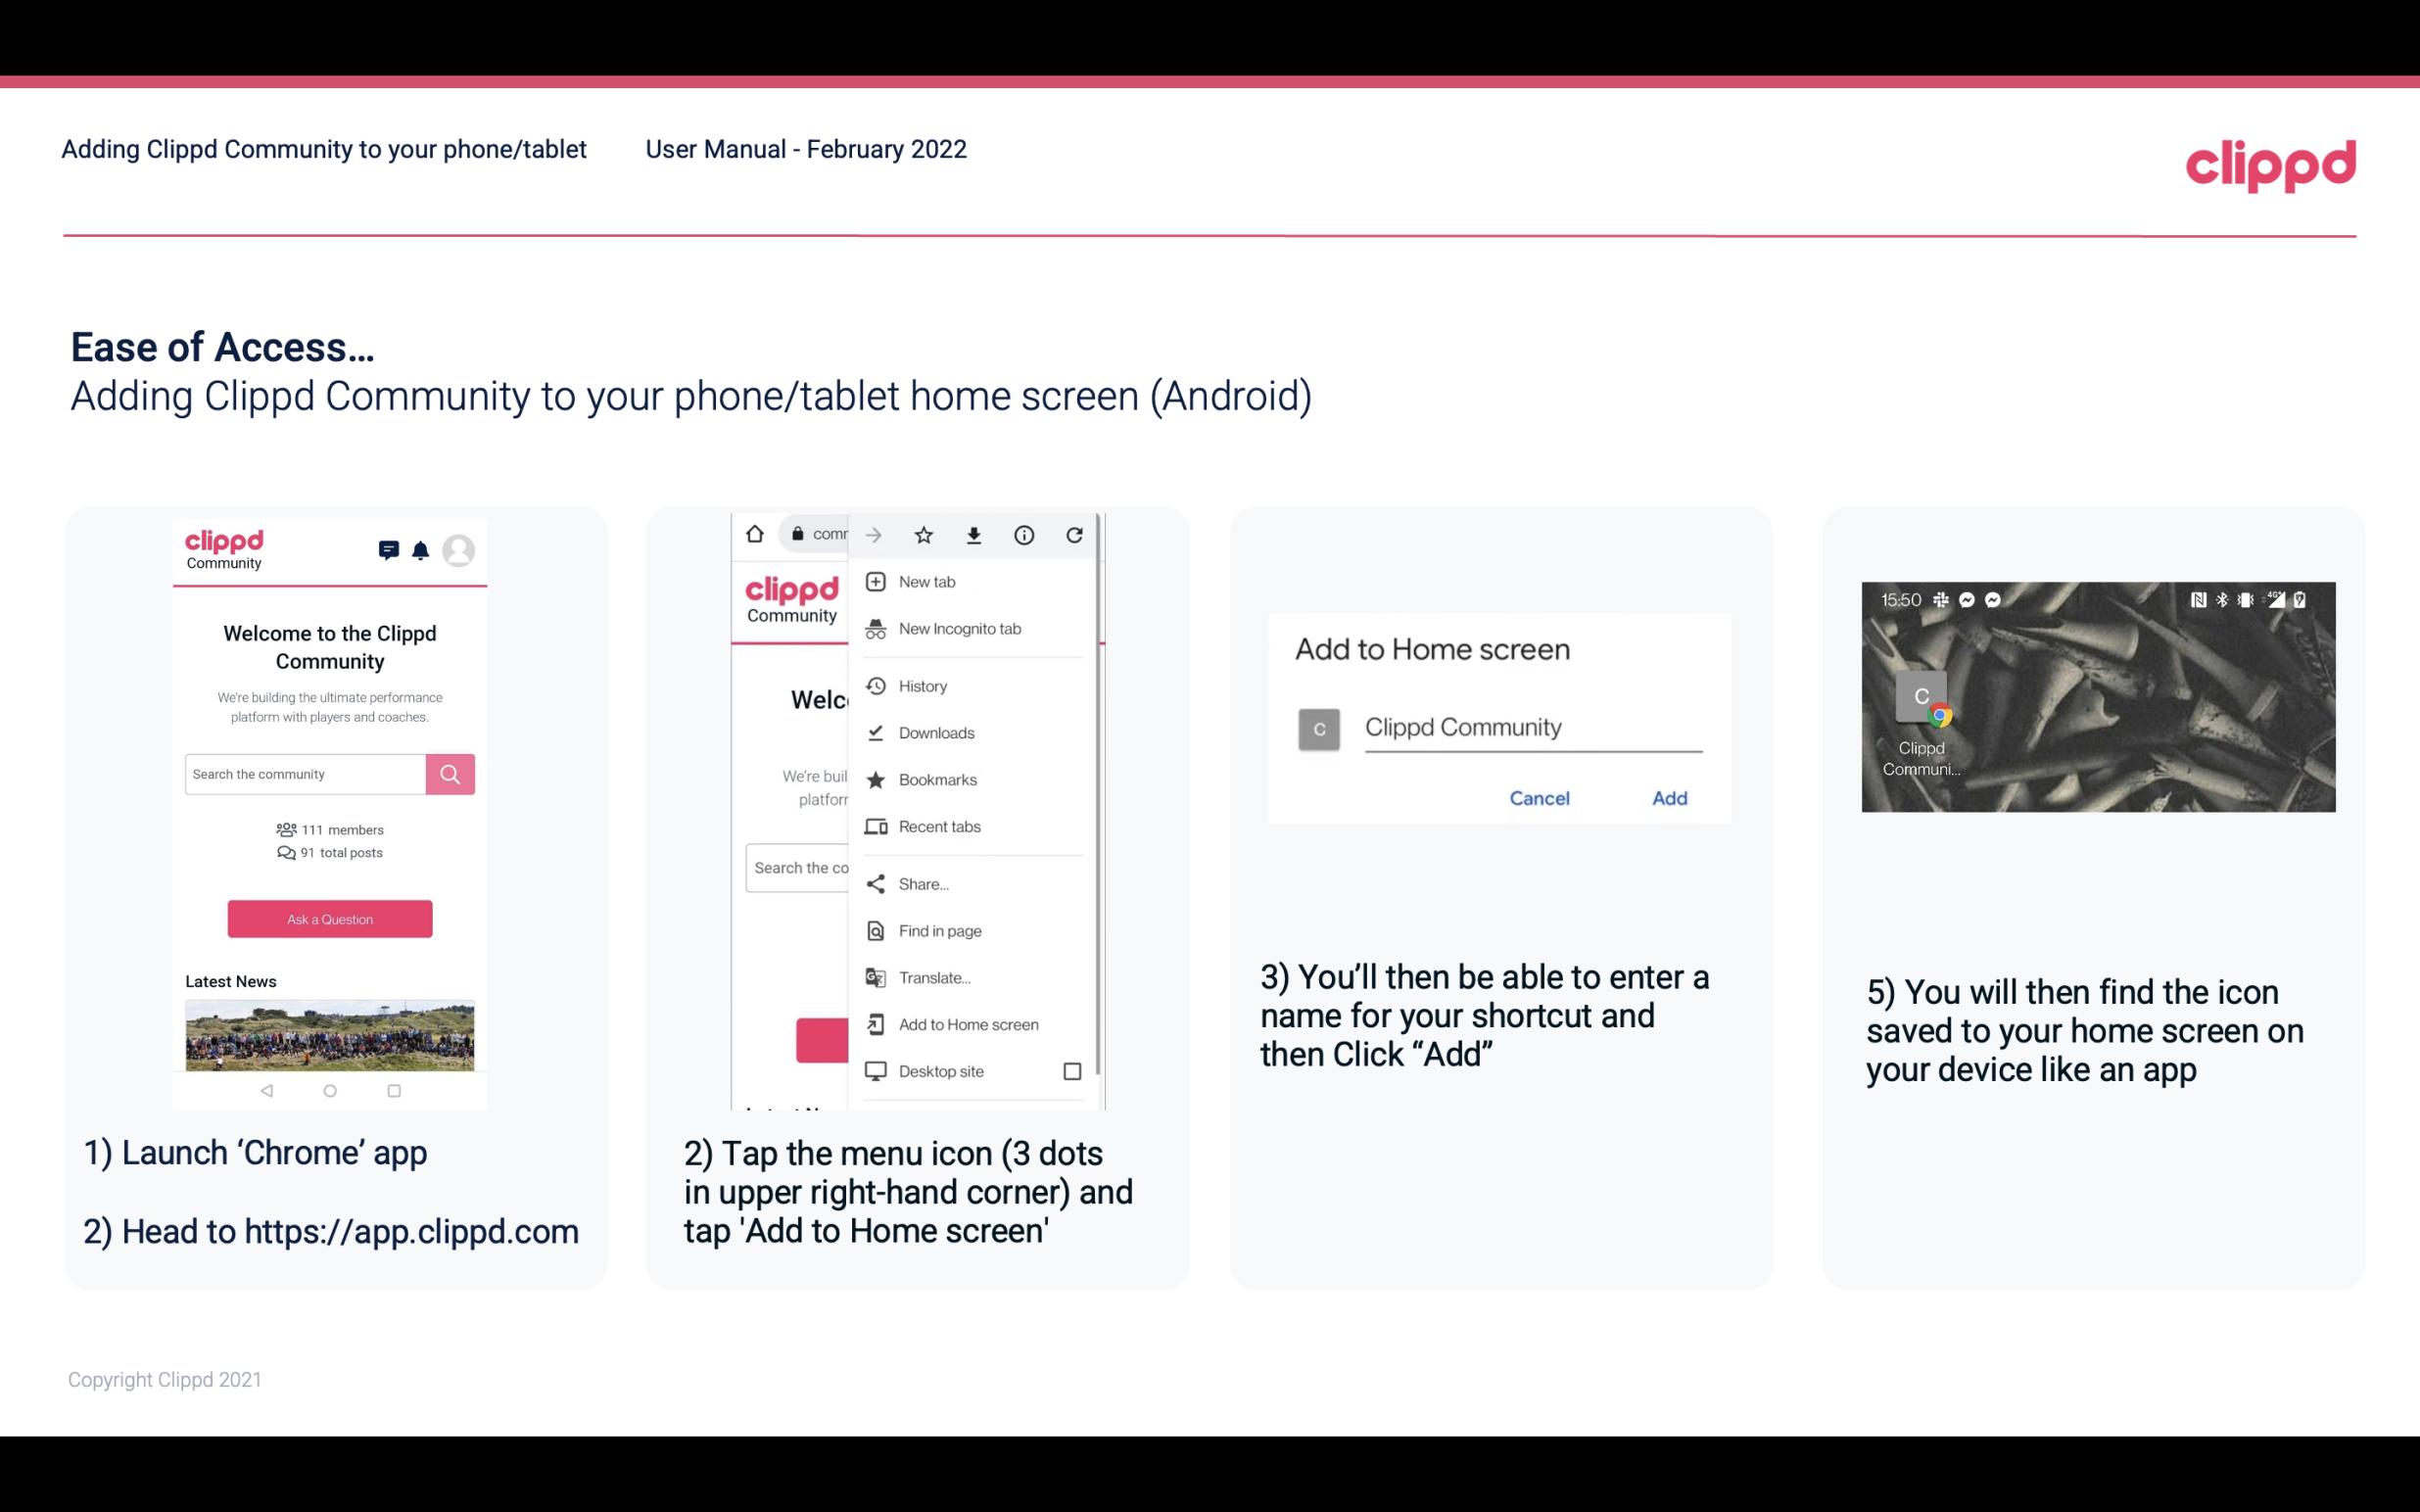Click the Add to Home screen menu option
The width and height of the screenshot is (2420, 1512).
coord(967,1024)
